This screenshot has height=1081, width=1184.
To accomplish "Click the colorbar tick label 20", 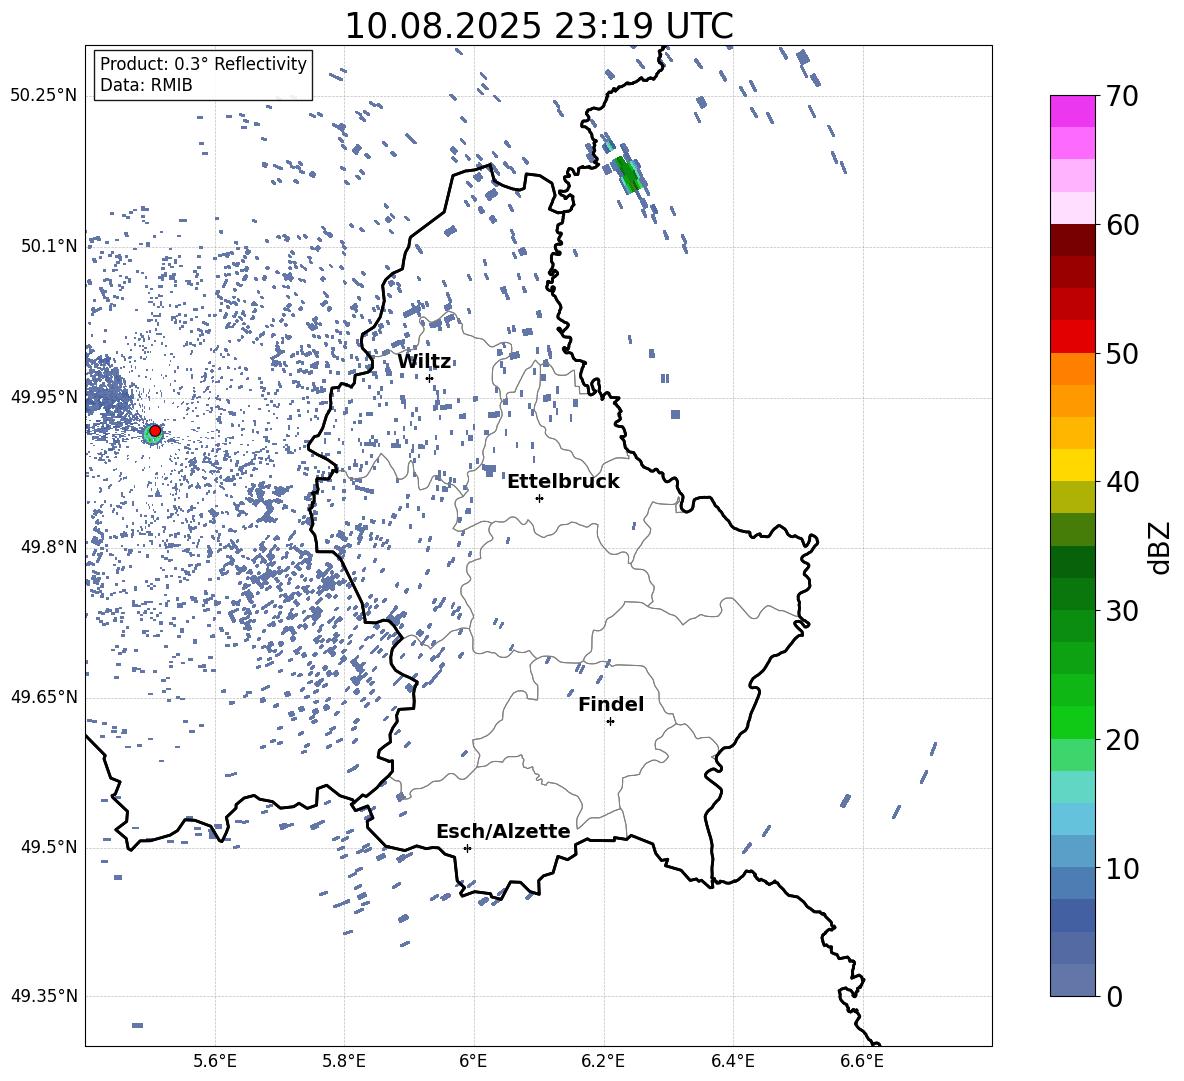I will [x=1122, y=740].
